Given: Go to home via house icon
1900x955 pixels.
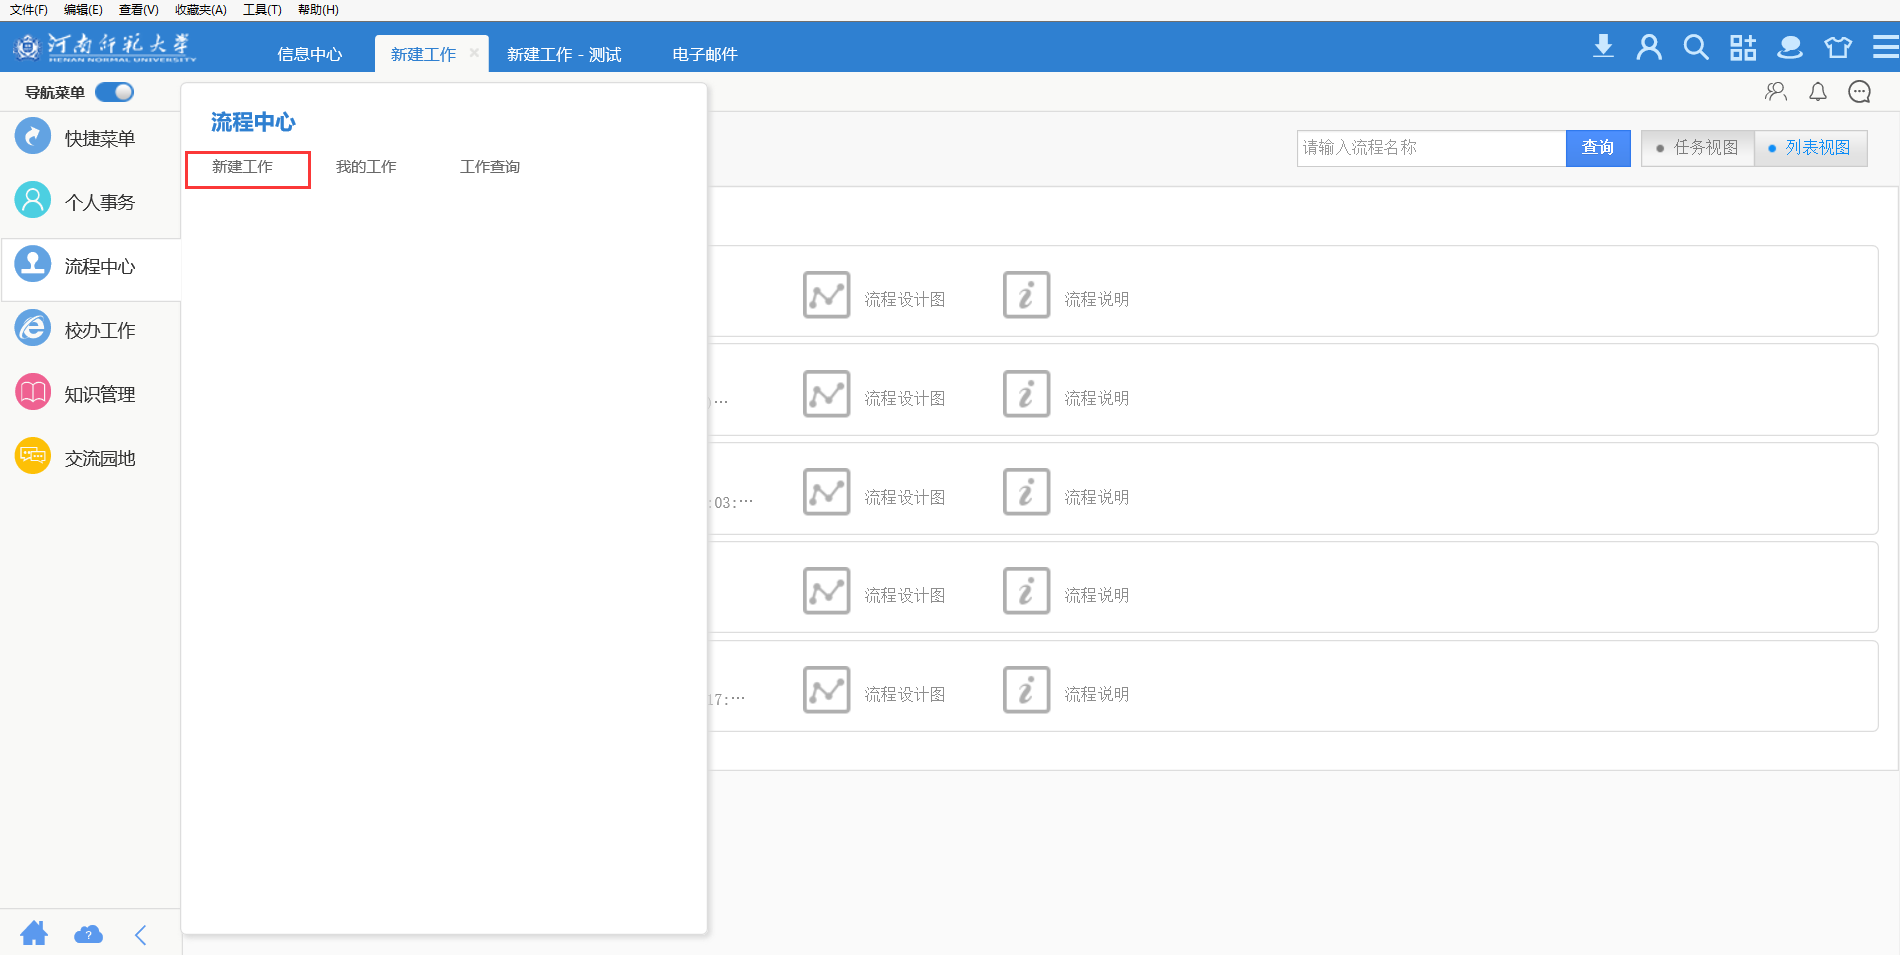Looking at the screenshot, I should 34,934.
